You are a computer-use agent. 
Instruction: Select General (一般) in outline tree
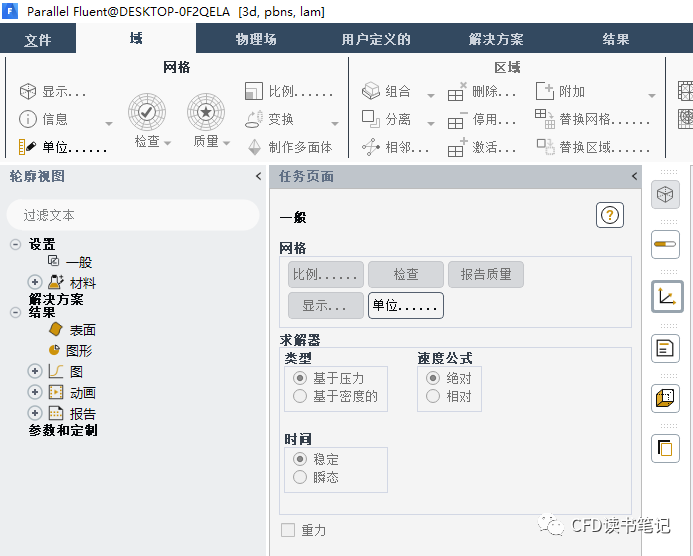(79, 262)
